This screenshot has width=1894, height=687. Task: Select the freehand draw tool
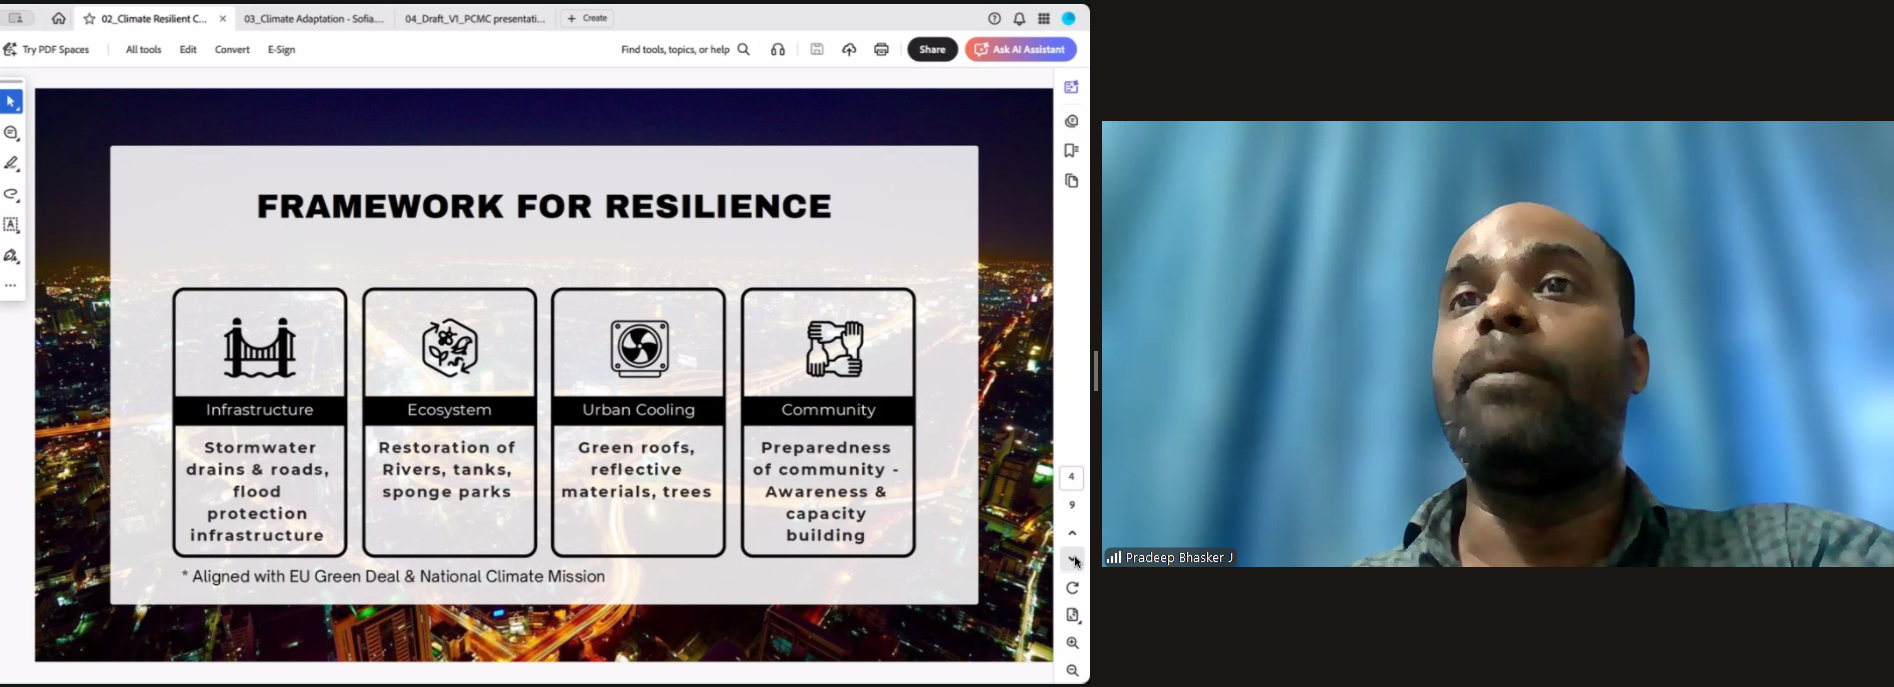(11, 195)
